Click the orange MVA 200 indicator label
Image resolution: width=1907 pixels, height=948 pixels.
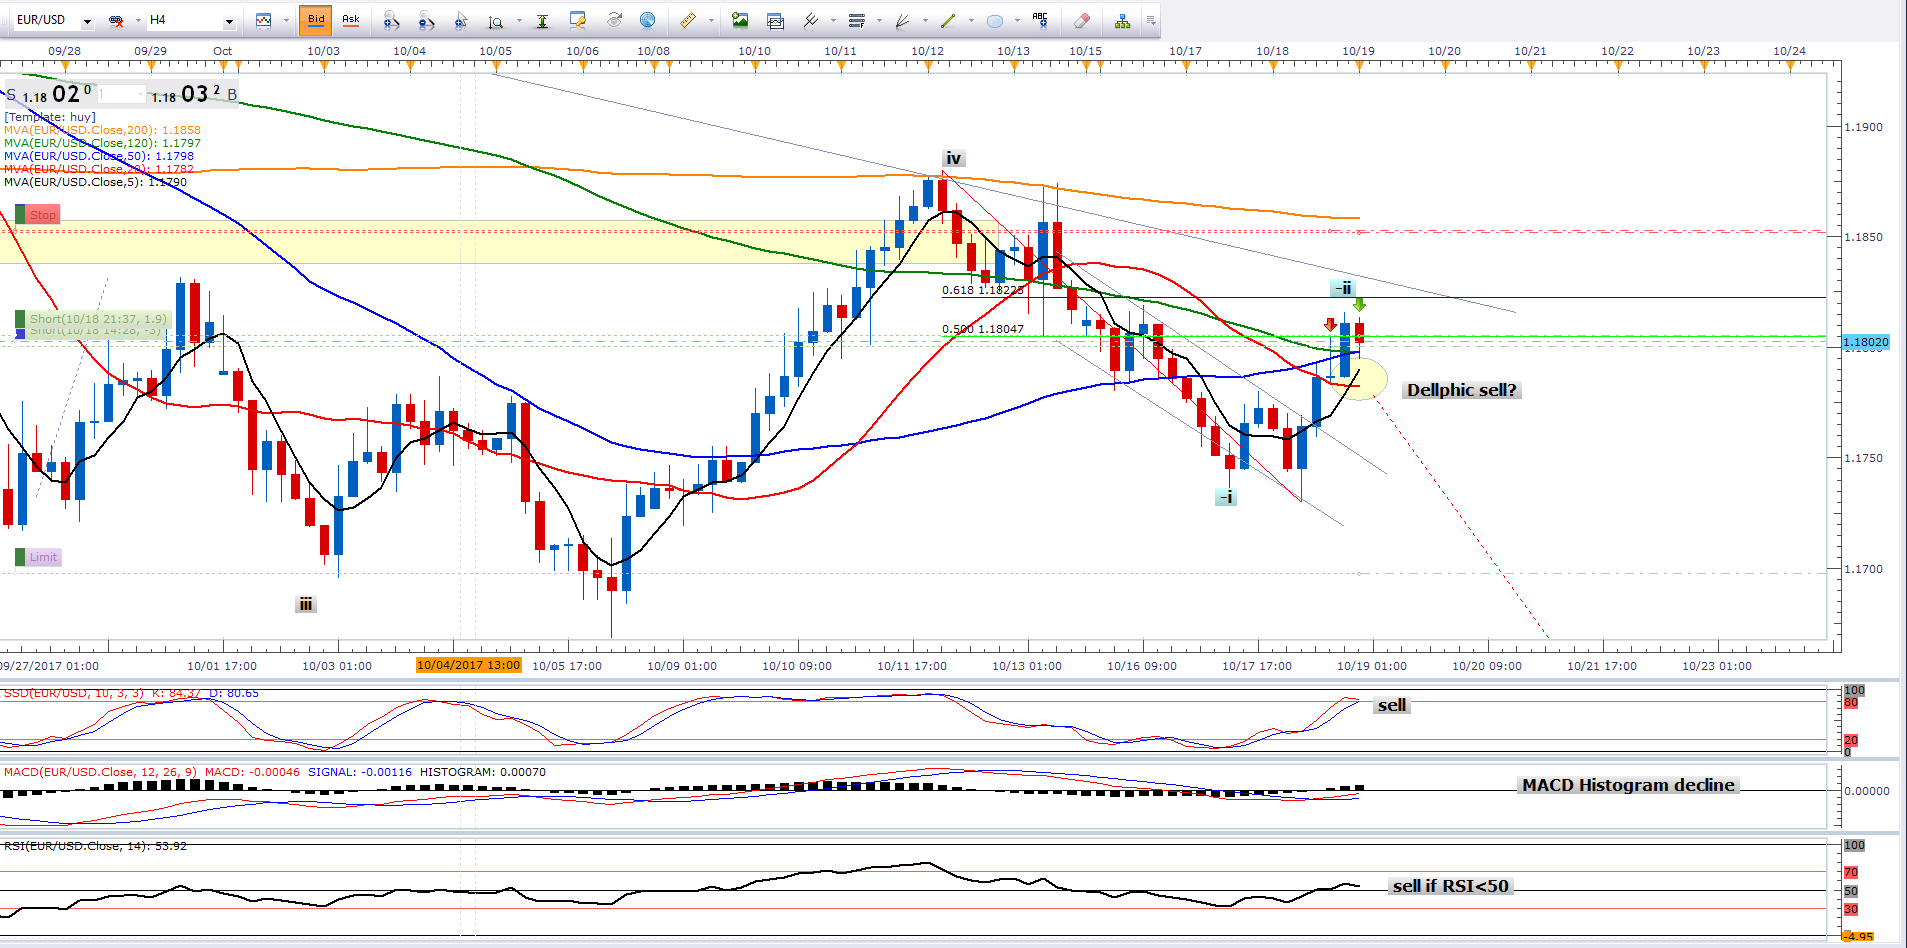tap(102, 130)
